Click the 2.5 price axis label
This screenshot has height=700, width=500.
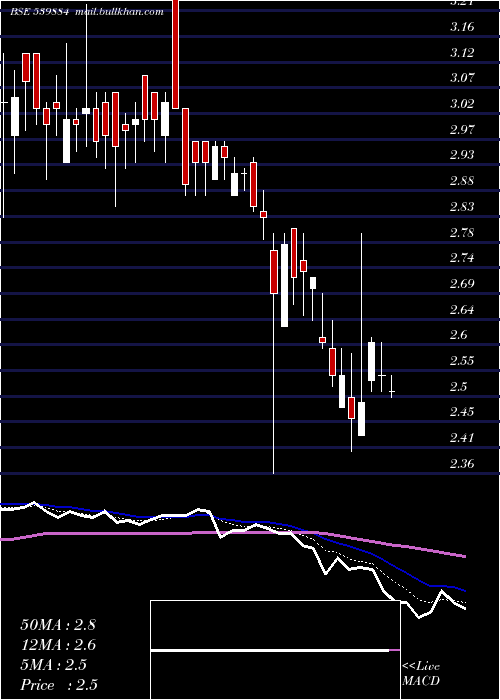pyautogui.click(x=459, y=386)
